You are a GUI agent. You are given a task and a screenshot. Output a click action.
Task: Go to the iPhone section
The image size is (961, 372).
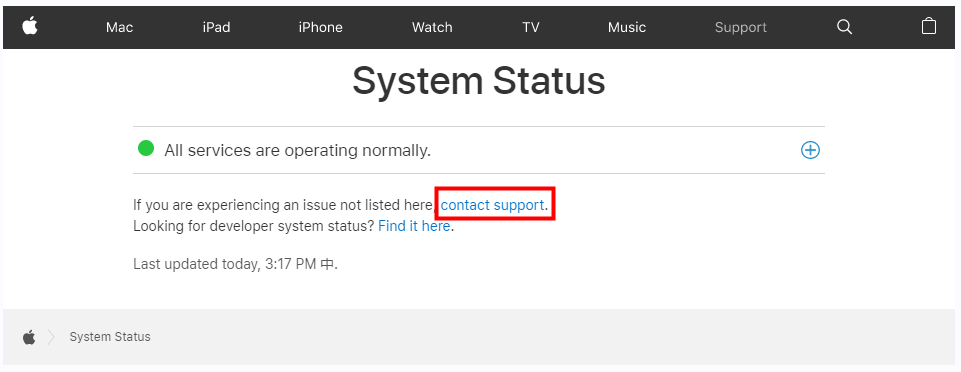point(321,28)
